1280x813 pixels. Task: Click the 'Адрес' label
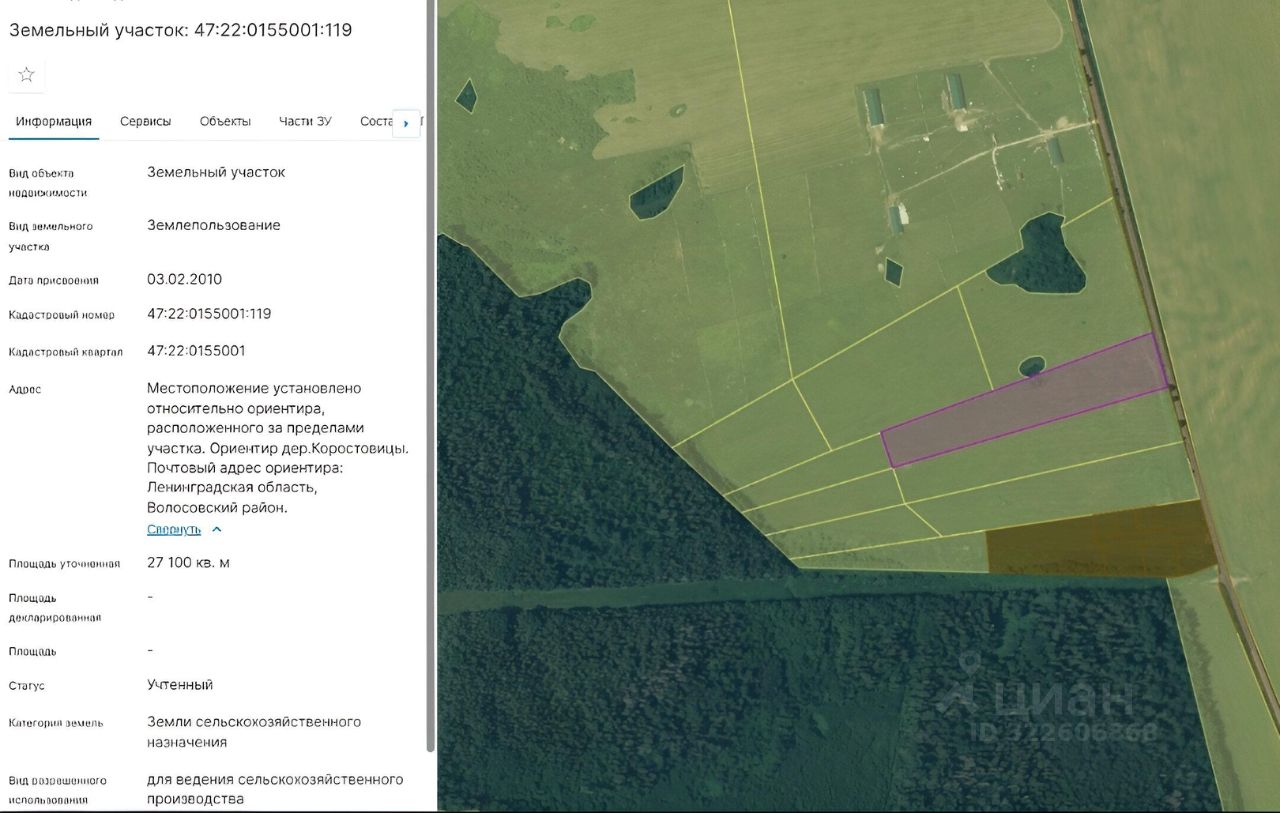click(x=25, y=389)
